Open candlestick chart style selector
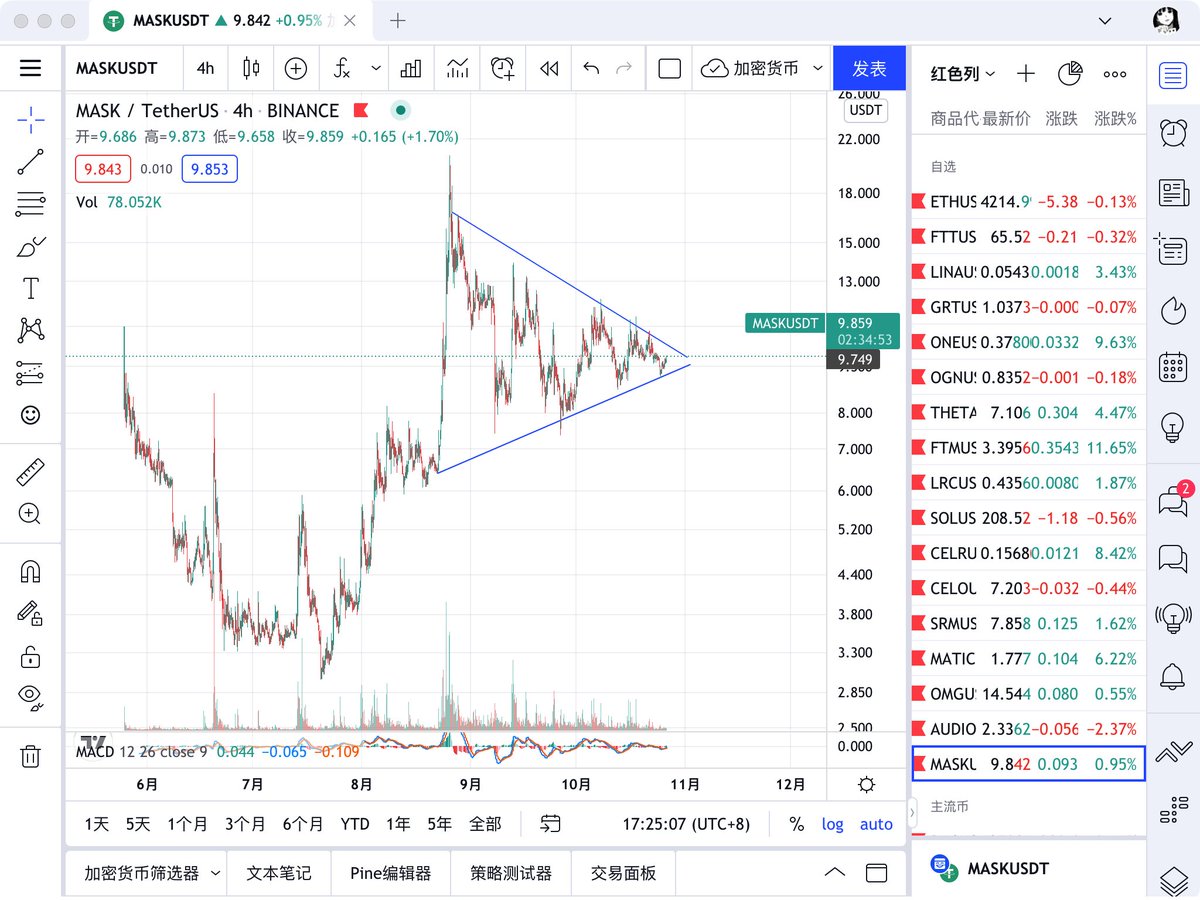1200x900 pixels. (250, 68)
